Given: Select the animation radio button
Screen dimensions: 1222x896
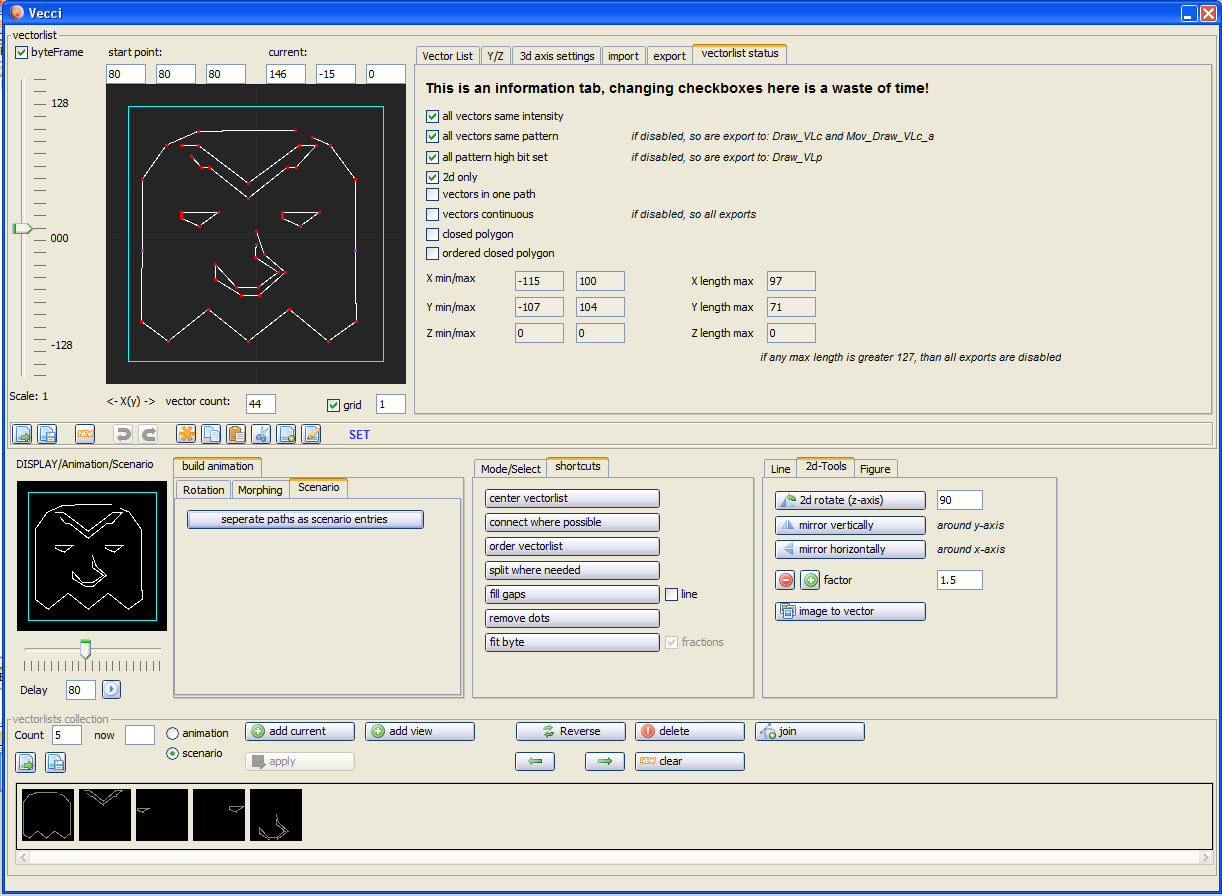Looking at the screenshot, I should coord(173,733).
